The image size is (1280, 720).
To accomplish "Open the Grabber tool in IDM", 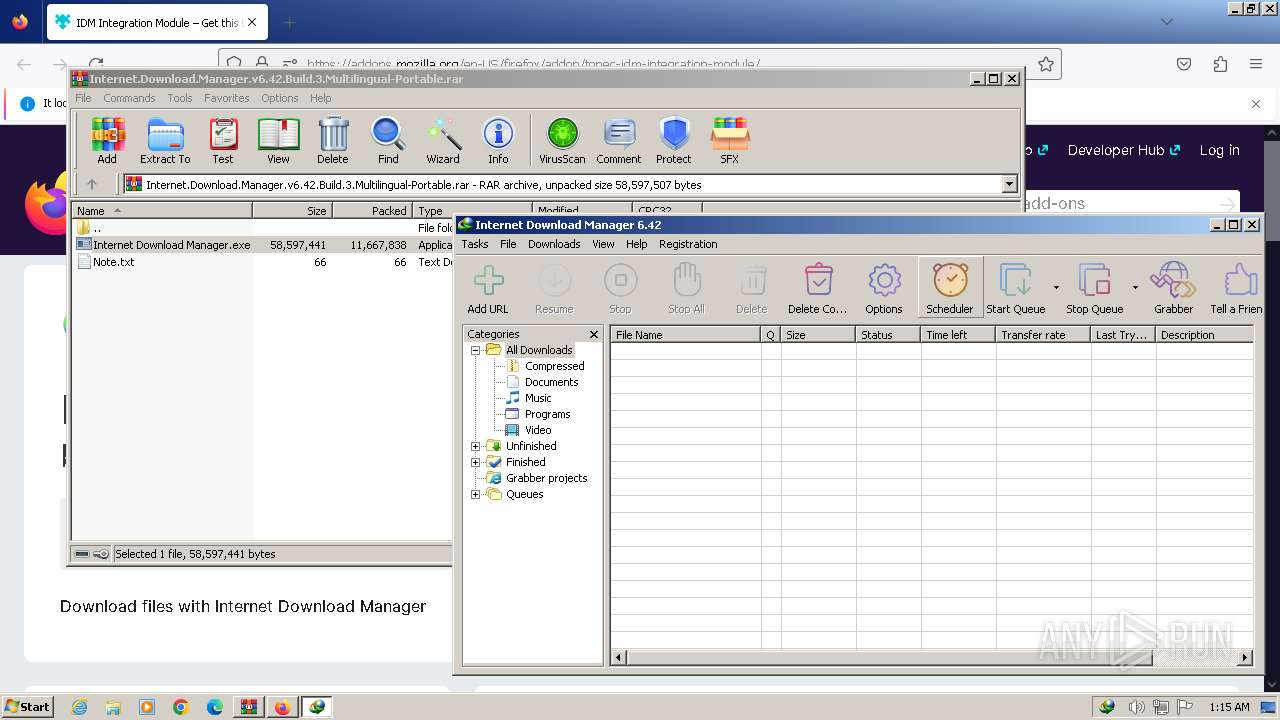I will tap(1174, 289).
